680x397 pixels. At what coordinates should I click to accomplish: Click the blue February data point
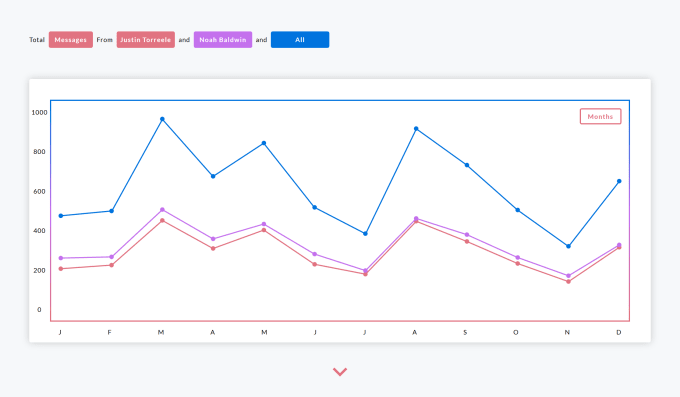point(111,211)
